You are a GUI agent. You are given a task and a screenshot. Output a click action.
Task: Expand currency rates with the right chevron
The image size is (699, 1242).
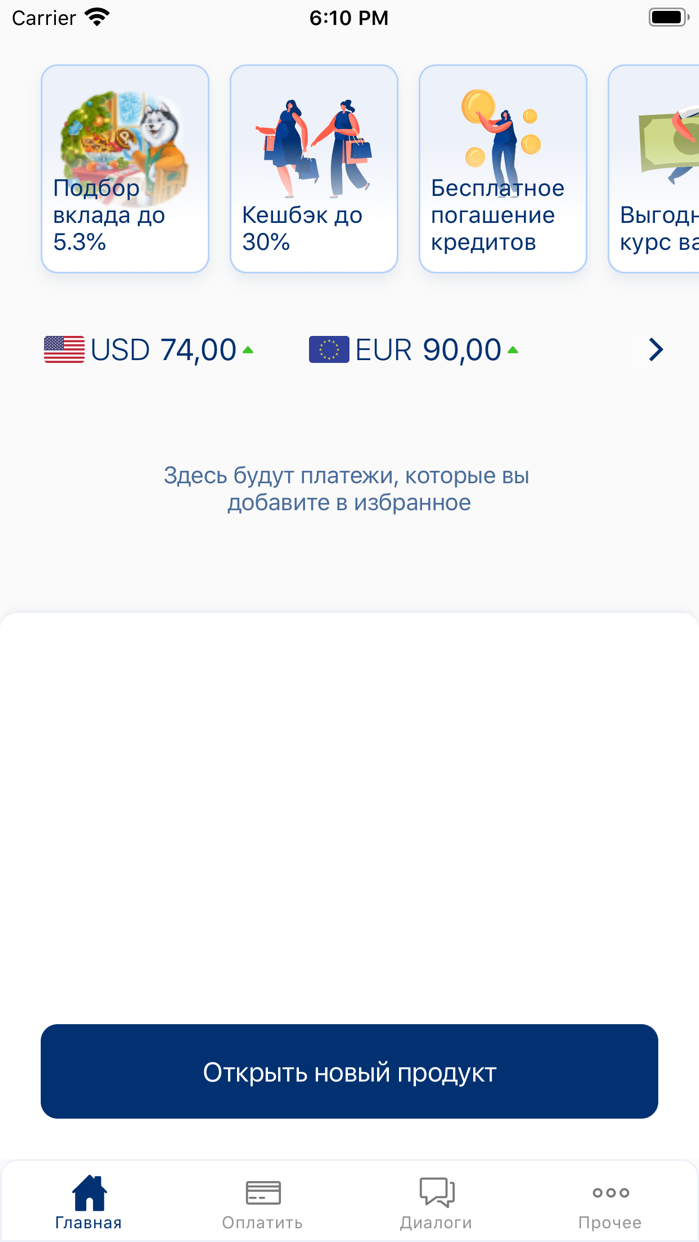[656, 349]
